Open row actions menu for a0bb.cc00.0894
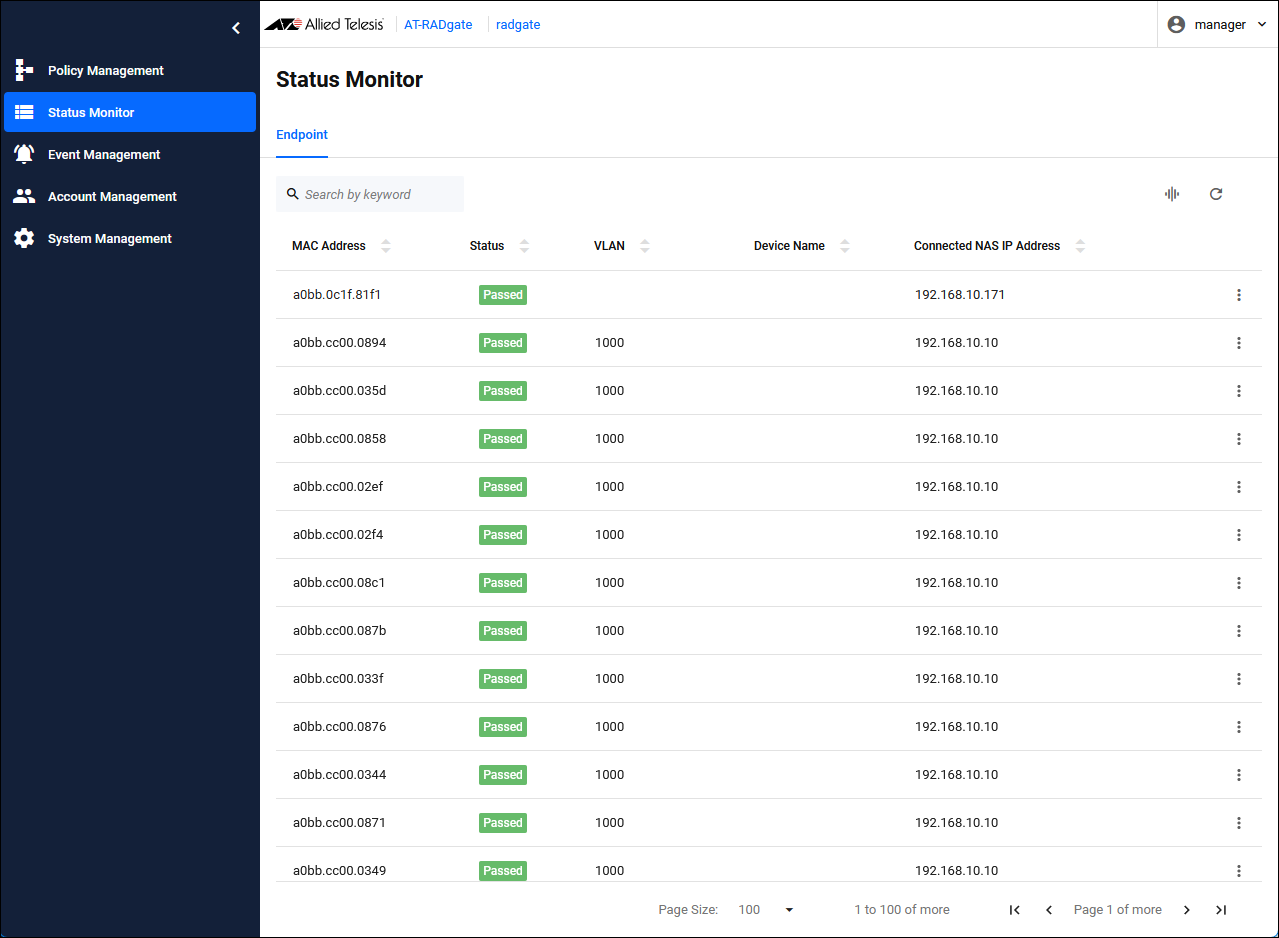The width and height of the screenshot is (1279, 938). (x=1238, y=343)
